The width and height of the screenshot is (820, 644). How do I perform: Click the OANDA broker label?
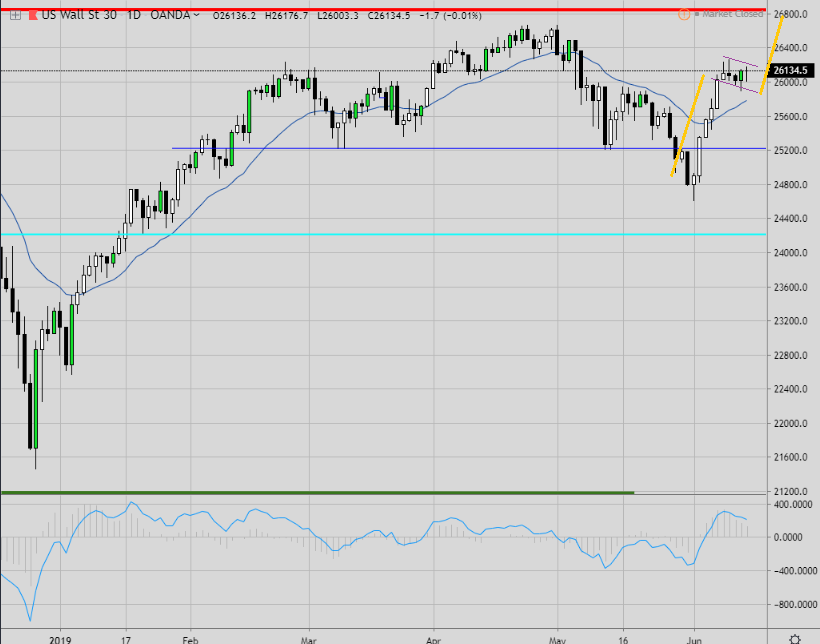pyautogui.click(x=170, y=15)
